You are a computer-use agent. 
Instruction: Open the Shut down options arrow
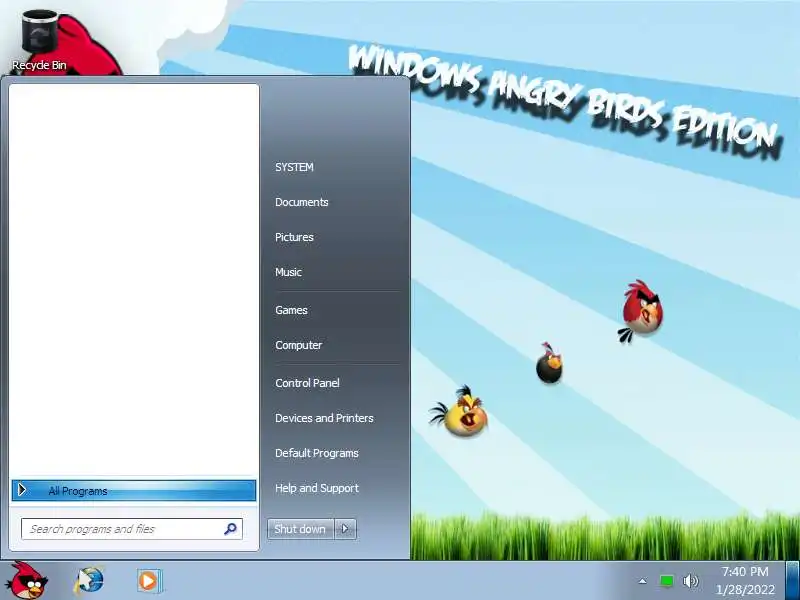coord(345,529)
